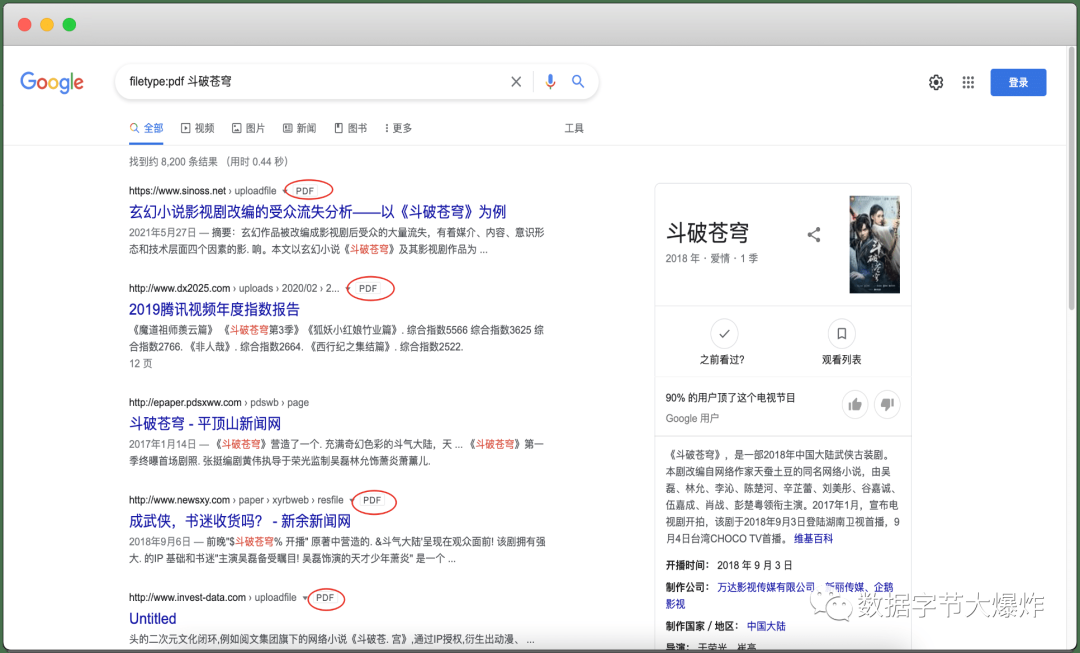Image resolution: width=1080 pixels, height=653 pixels.
Task: Click the 2017年1月14日 date in the snippet
Action: tap(163, 444)
